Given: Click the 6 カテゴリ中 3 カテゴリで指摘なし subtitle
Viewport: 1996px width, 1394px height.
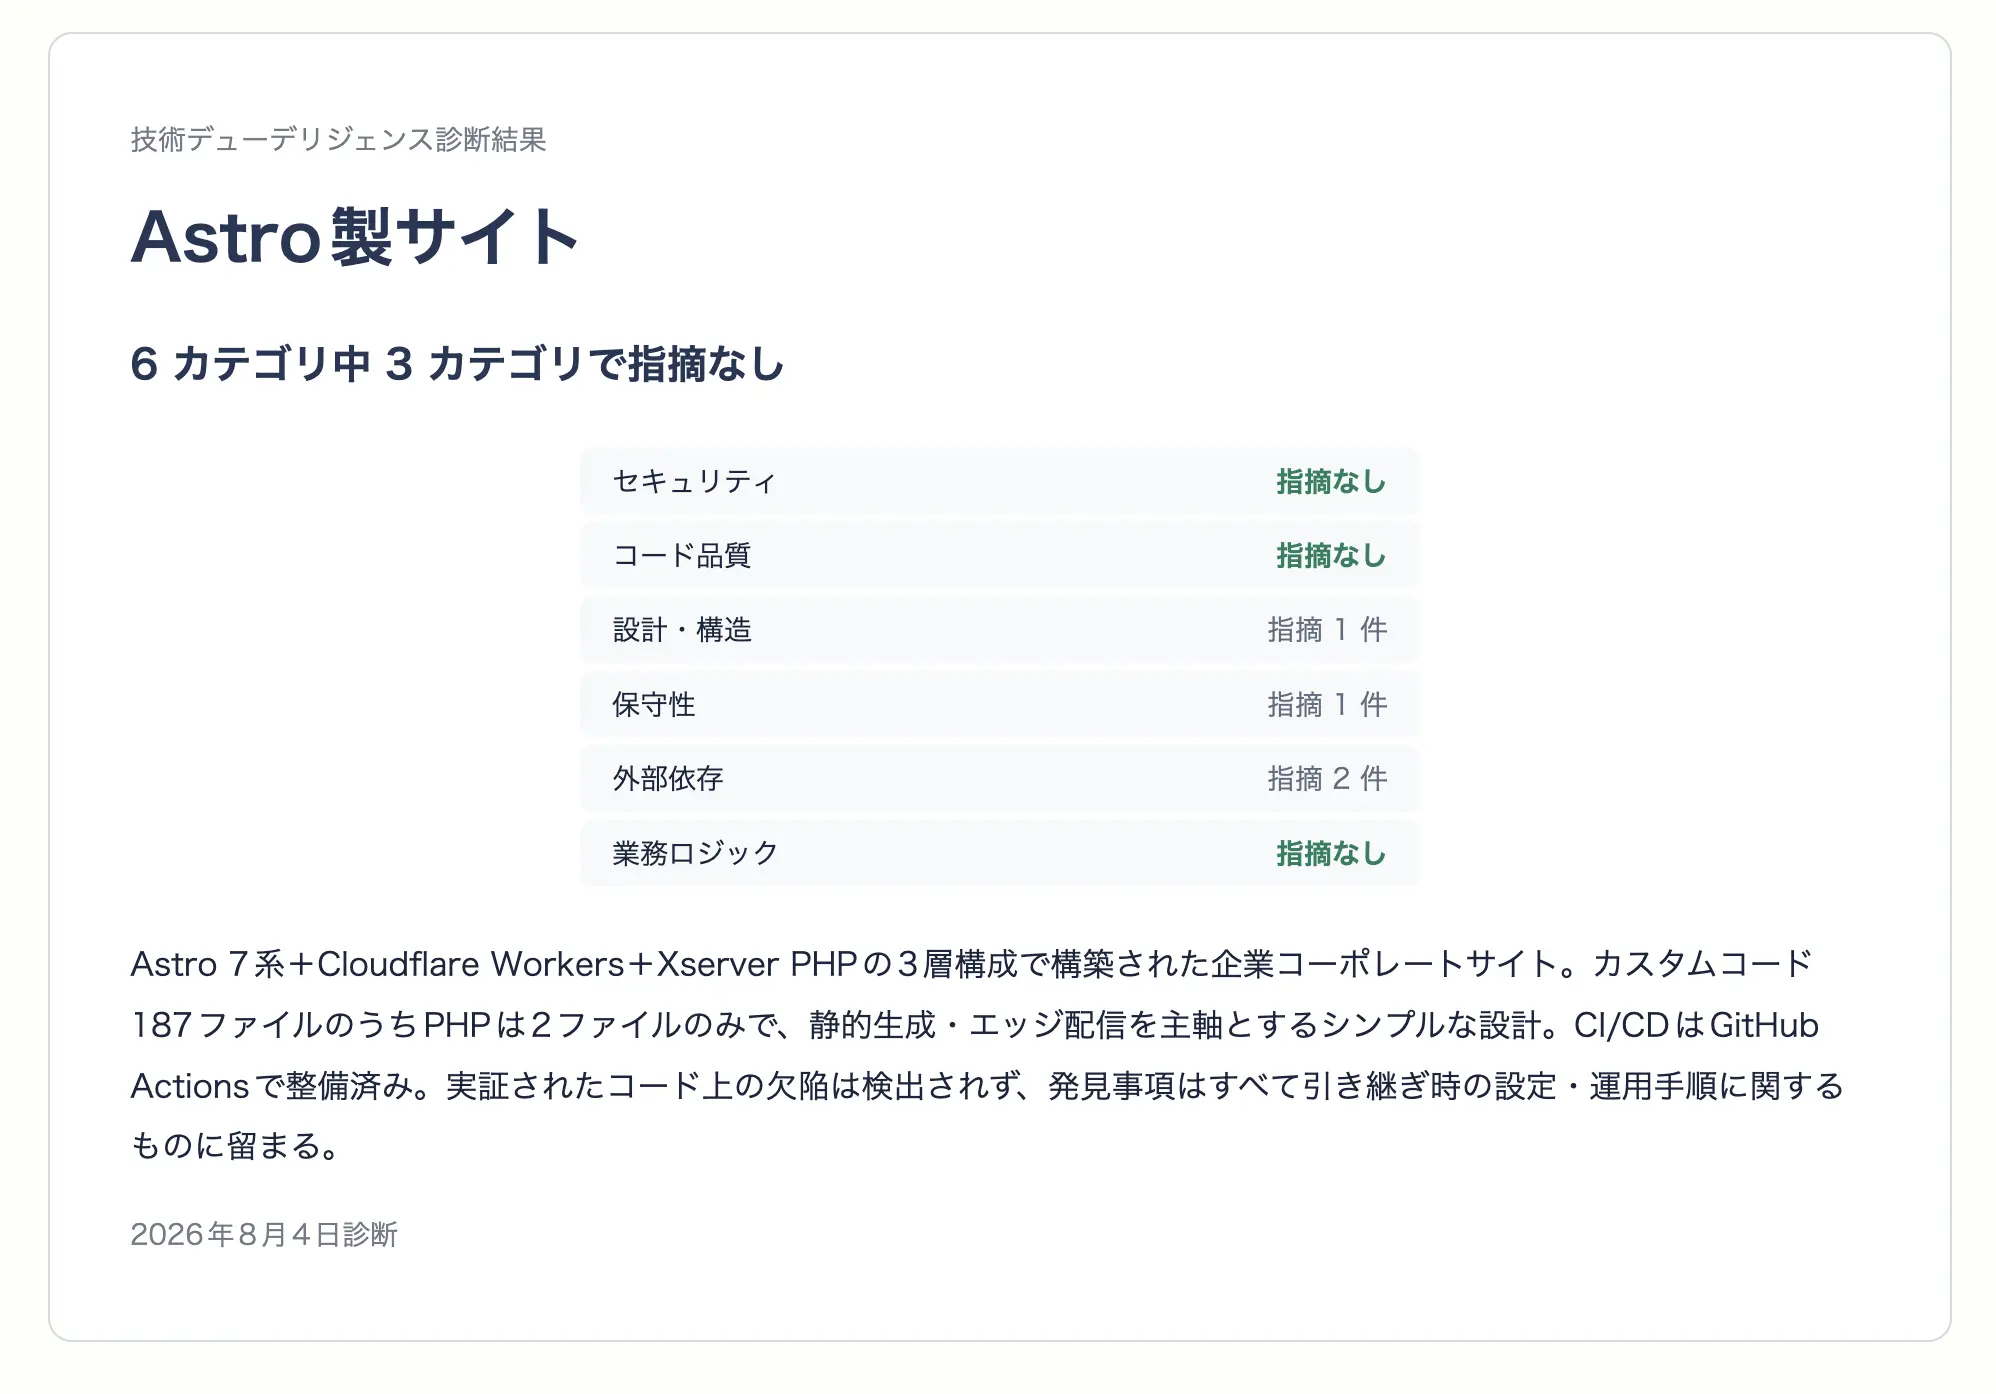Looking at the screenshot, I should pos(457,364).
